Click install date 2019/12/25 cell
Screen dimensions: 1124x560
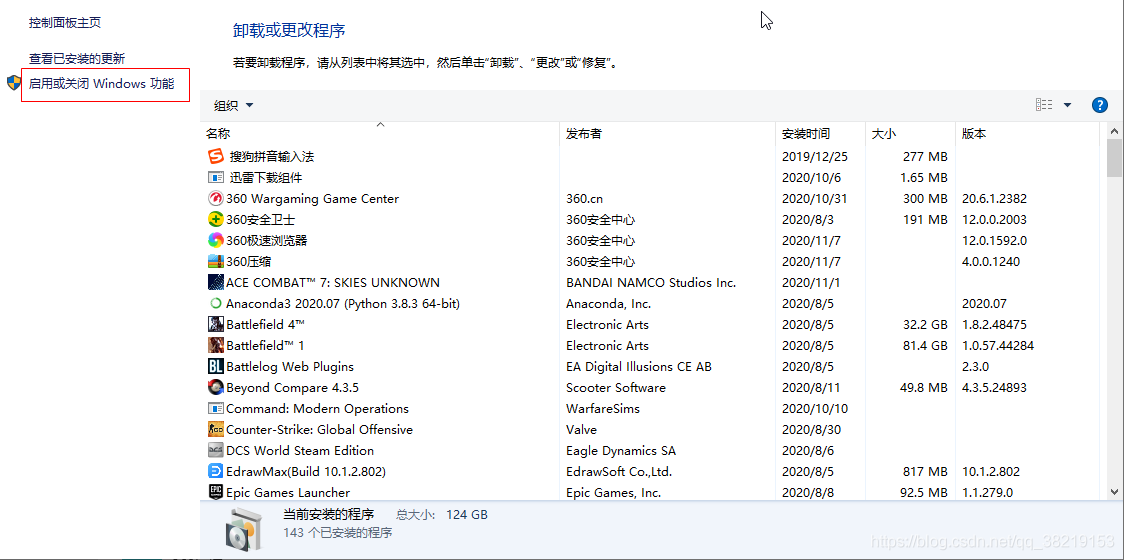click(x=814, y=156)
